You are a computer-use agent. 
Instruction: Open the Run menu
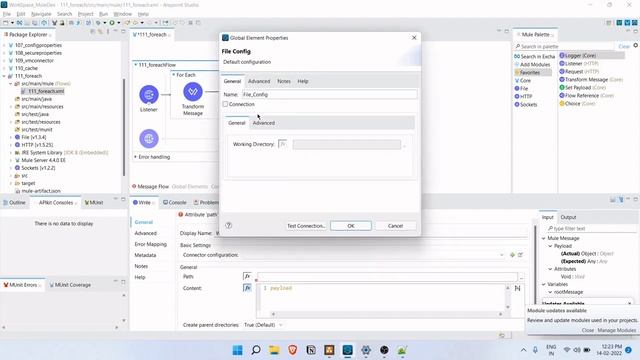pyautogui.click(x=103, y=14)
